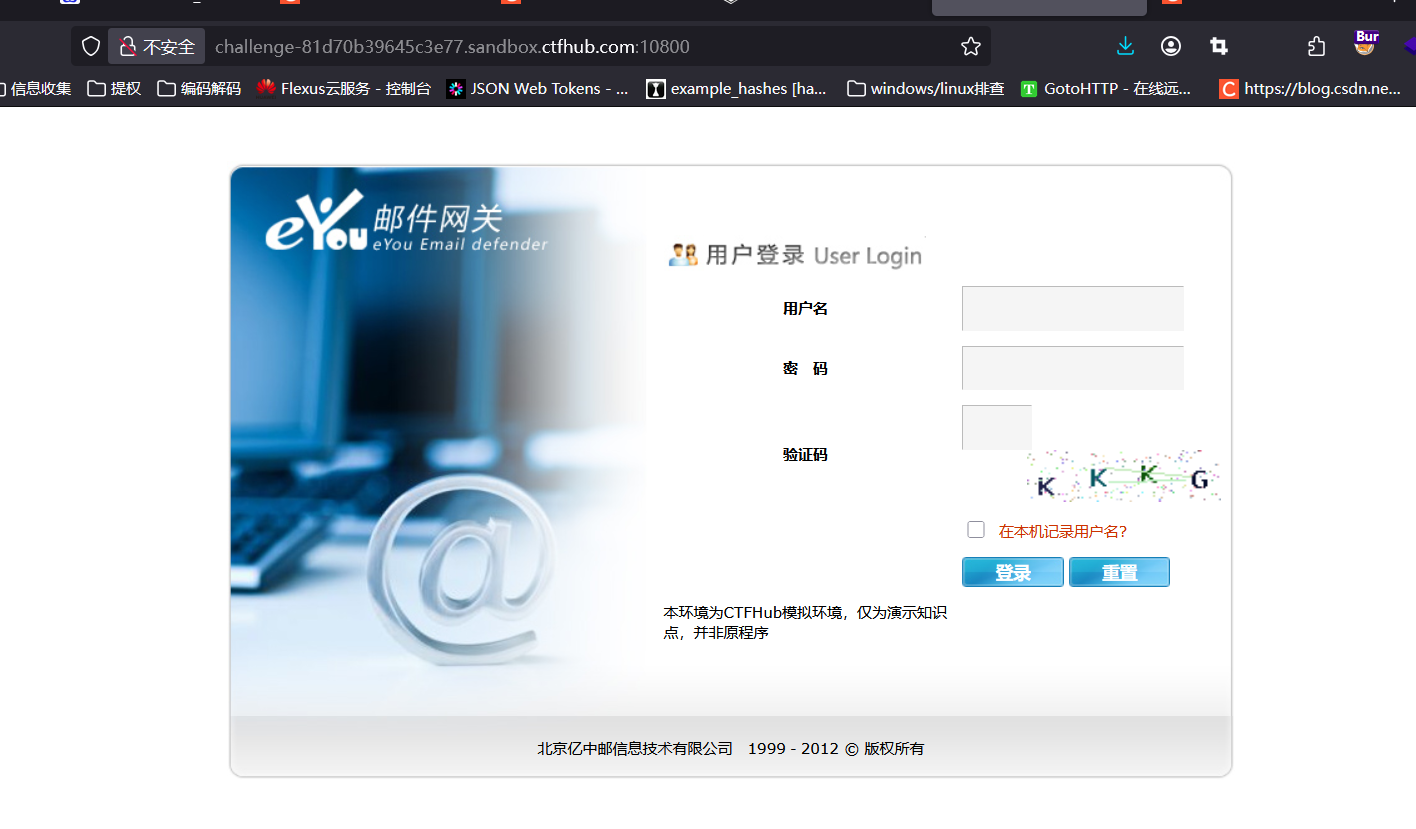Click the 不安全 security label
This screenshot has width=1416, height=829.
coord(169,47)
